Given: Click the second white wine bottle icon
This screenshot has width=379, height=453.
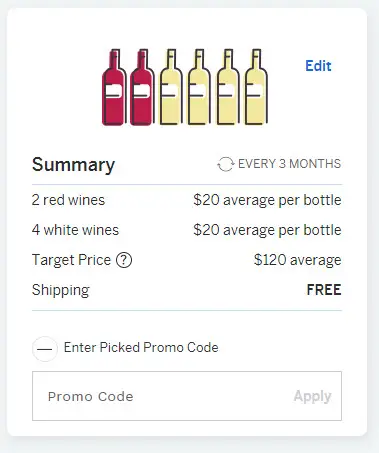Looking at the screenshot, I should coord(199,87).
